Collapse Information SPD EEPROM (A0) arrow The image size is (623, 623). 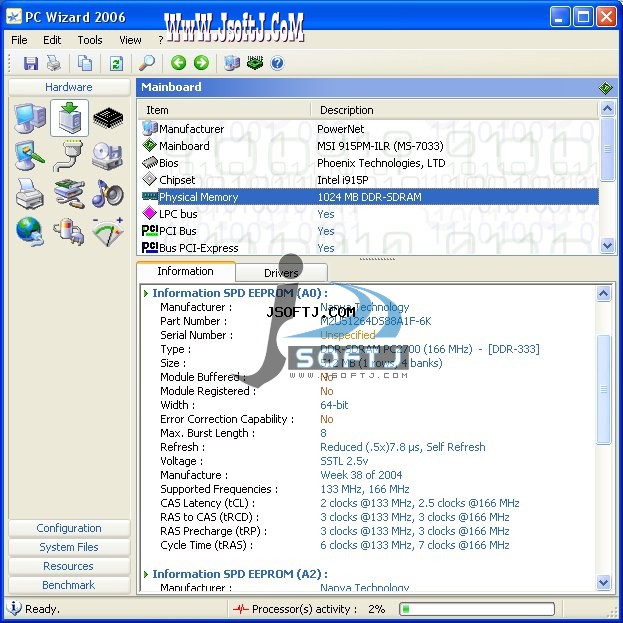point(146,294)
